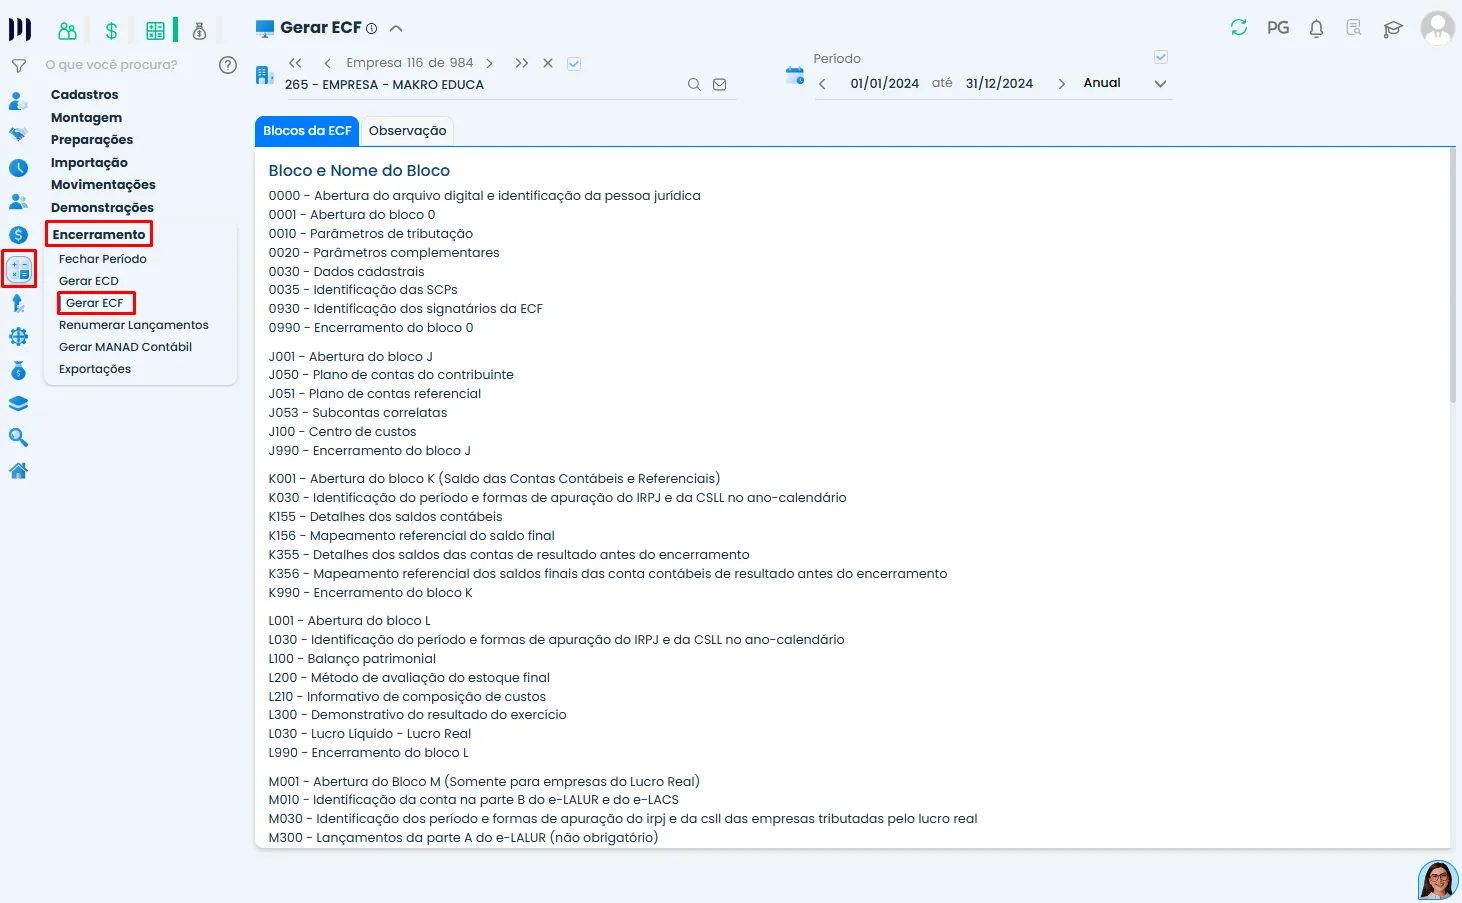Click the O que você procura search field
The image size is (1462, 903).
click(110, 64)
